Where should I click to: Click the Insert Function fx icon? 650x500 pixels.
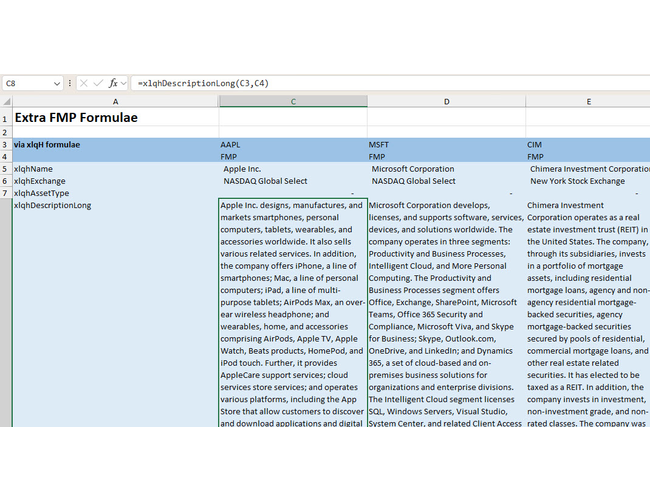point(113,83)
